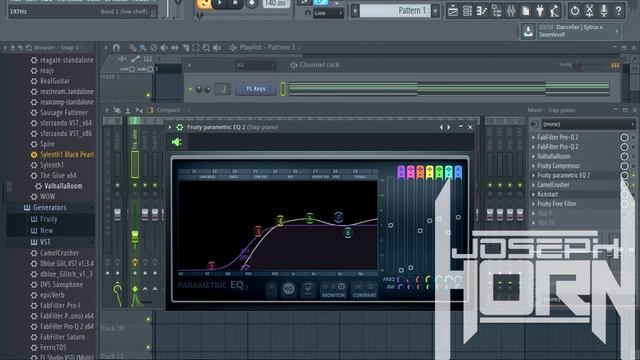Click the project info page icon
Image resolution: width=640 pixels, height=360 pixels.
[x=526, y=11]
